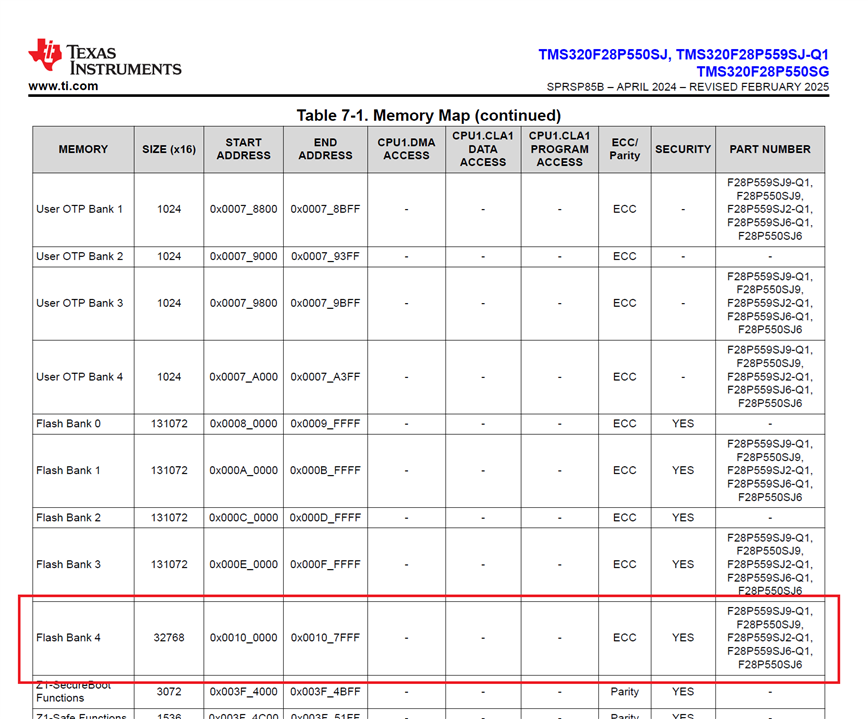Click size value 32768 for Flash Bank 4
The width and height of the screenshot is (868, 719).
point(169,638)
